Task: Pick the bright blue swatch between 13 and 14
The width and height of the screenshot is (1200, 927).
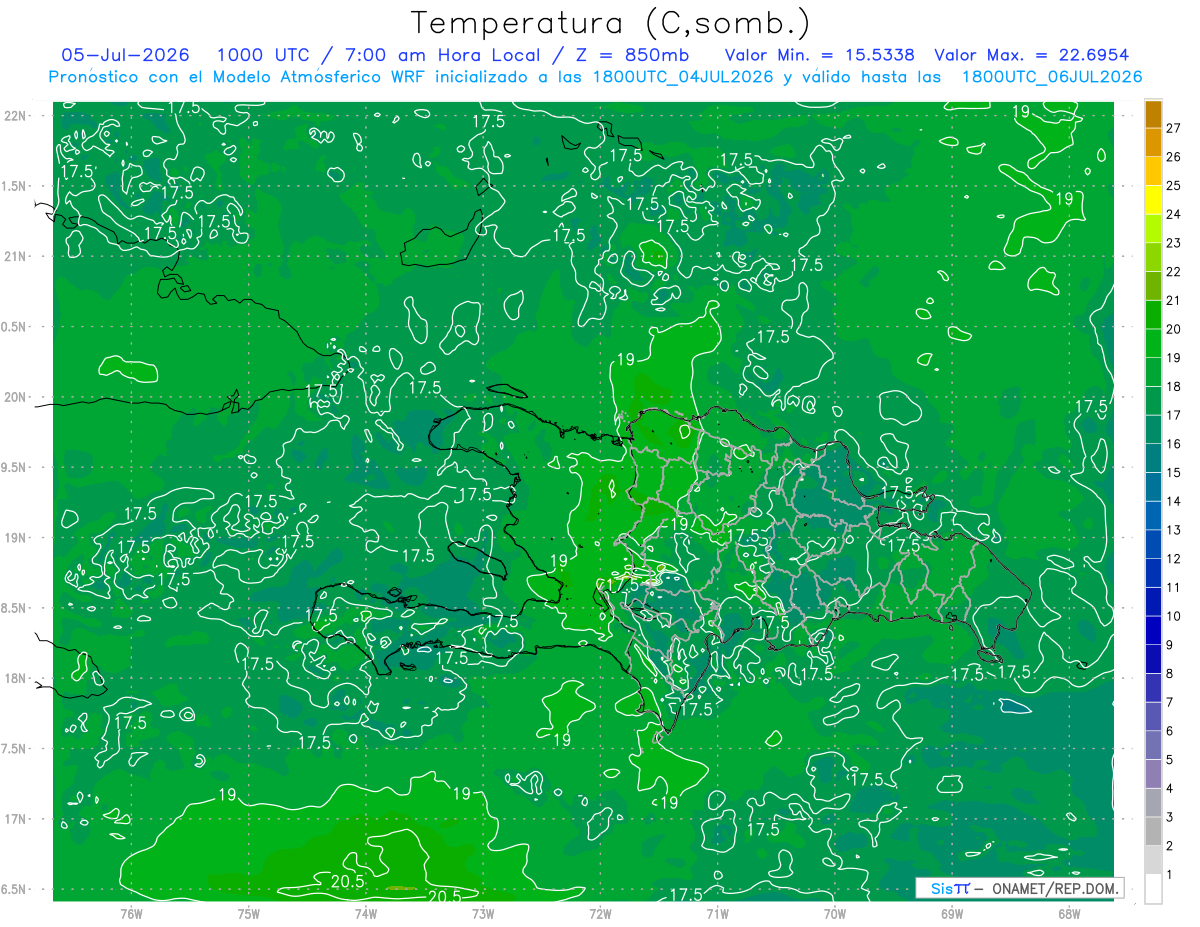Action: (1153, 516)
